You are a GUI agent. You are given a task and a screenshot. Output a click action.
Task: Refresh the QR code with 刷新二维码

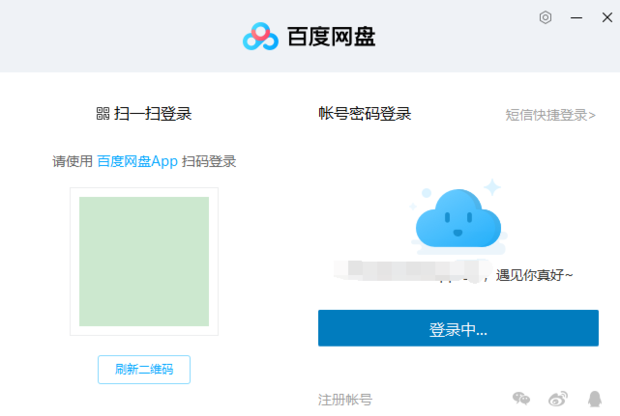click(x=144, y=369)
